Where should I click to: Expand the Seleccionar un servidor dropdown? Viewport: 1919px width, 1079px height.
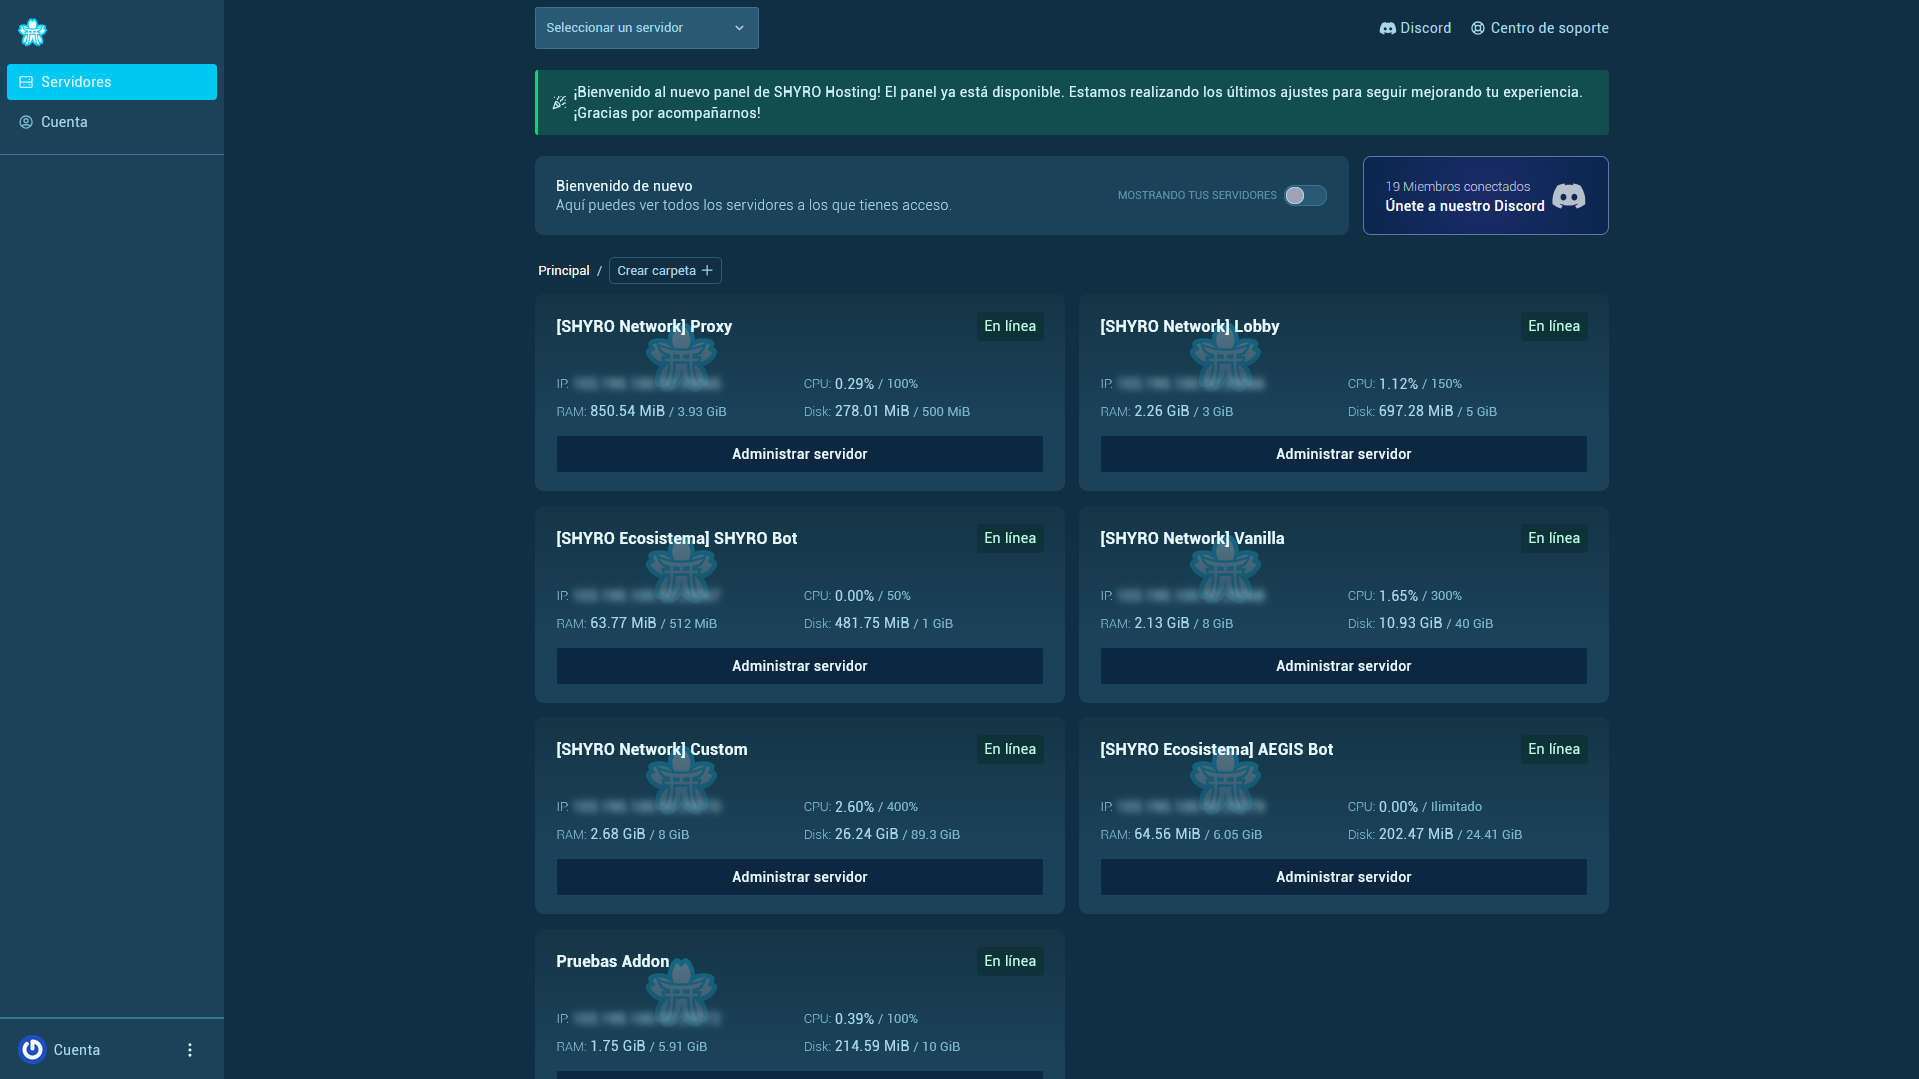(646, 28)
